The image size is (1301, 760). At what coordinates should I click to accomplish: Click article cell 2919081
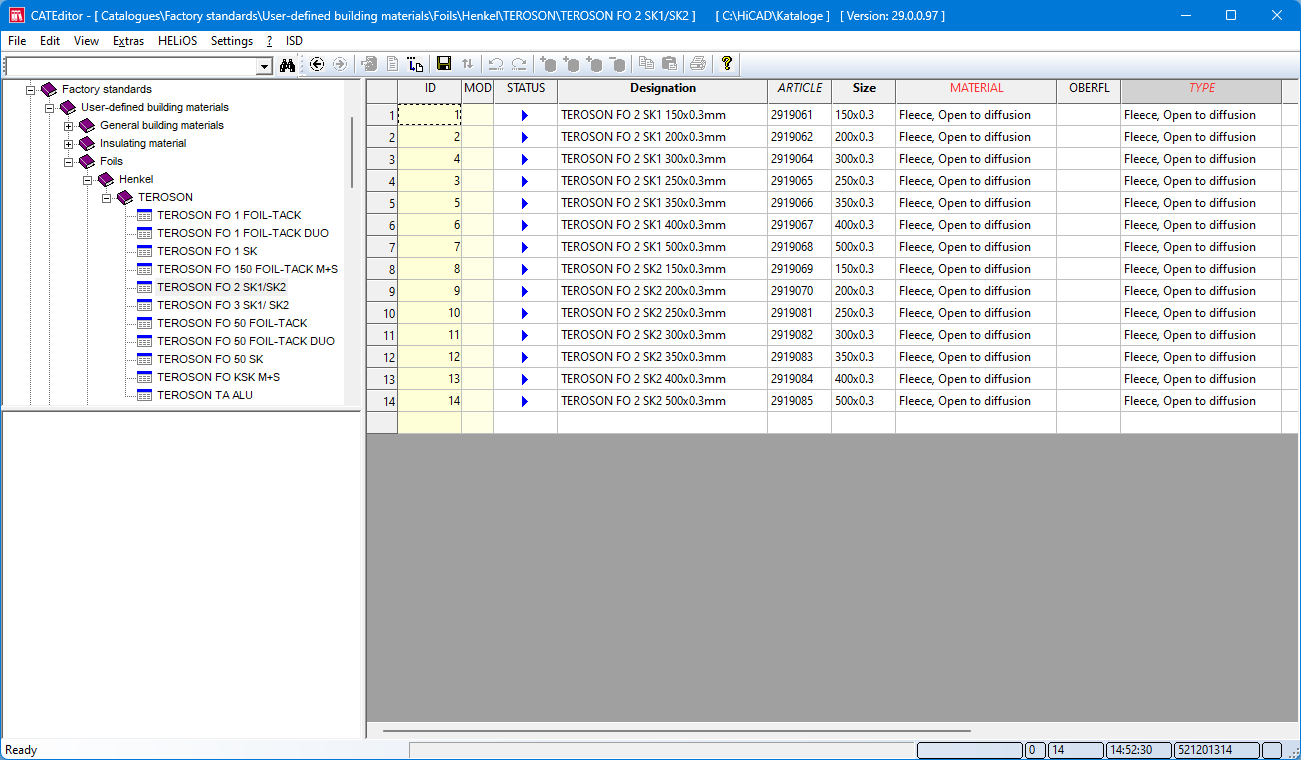pyautogui.click(x=799, y=314)
